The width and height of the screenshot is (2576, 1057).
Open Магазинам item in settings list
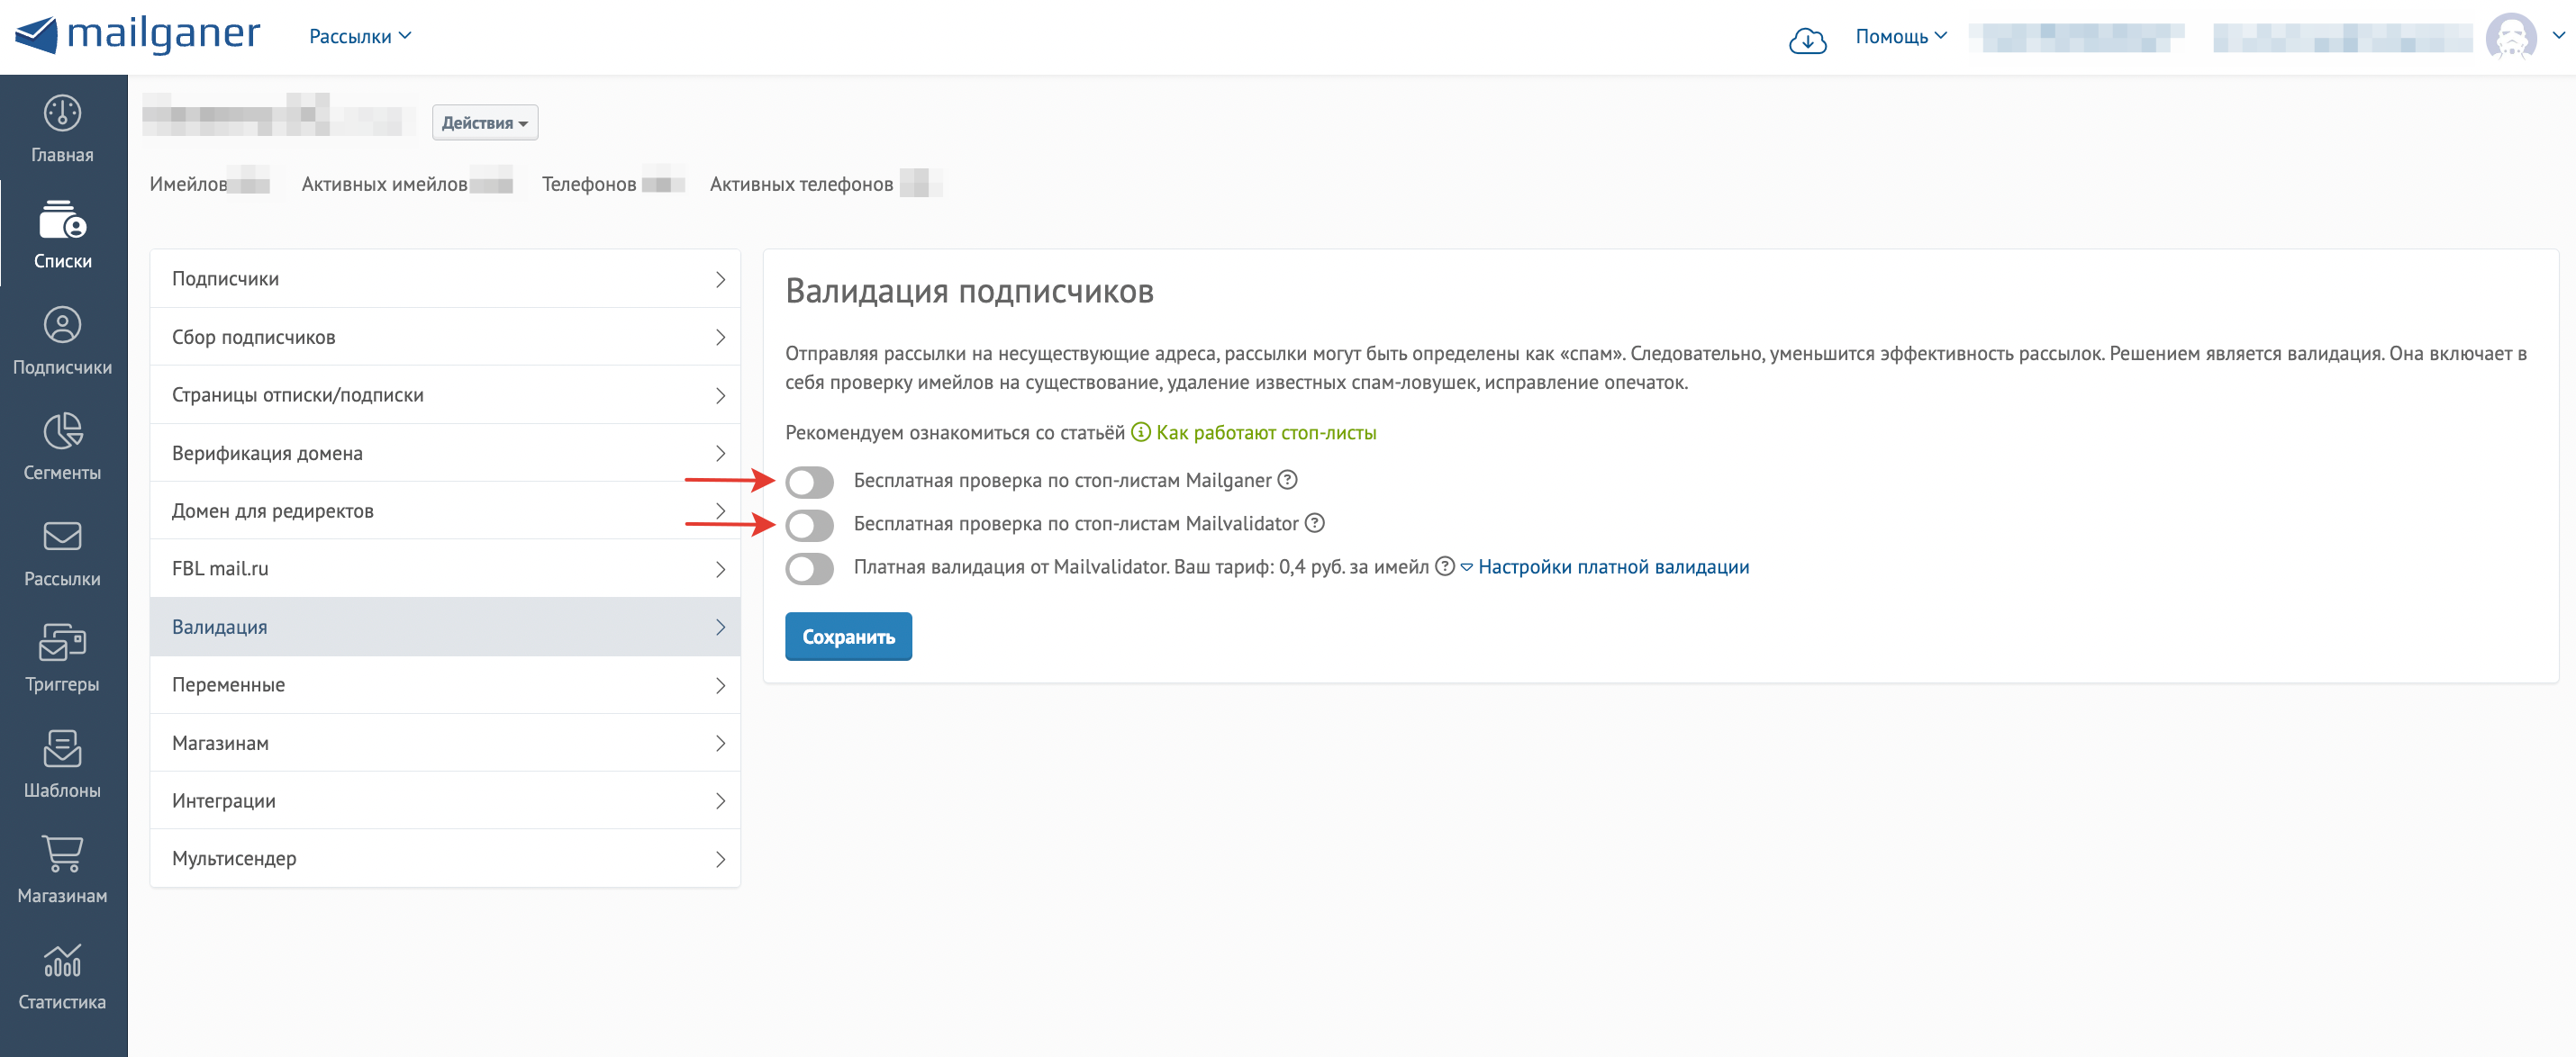(445, 743)
